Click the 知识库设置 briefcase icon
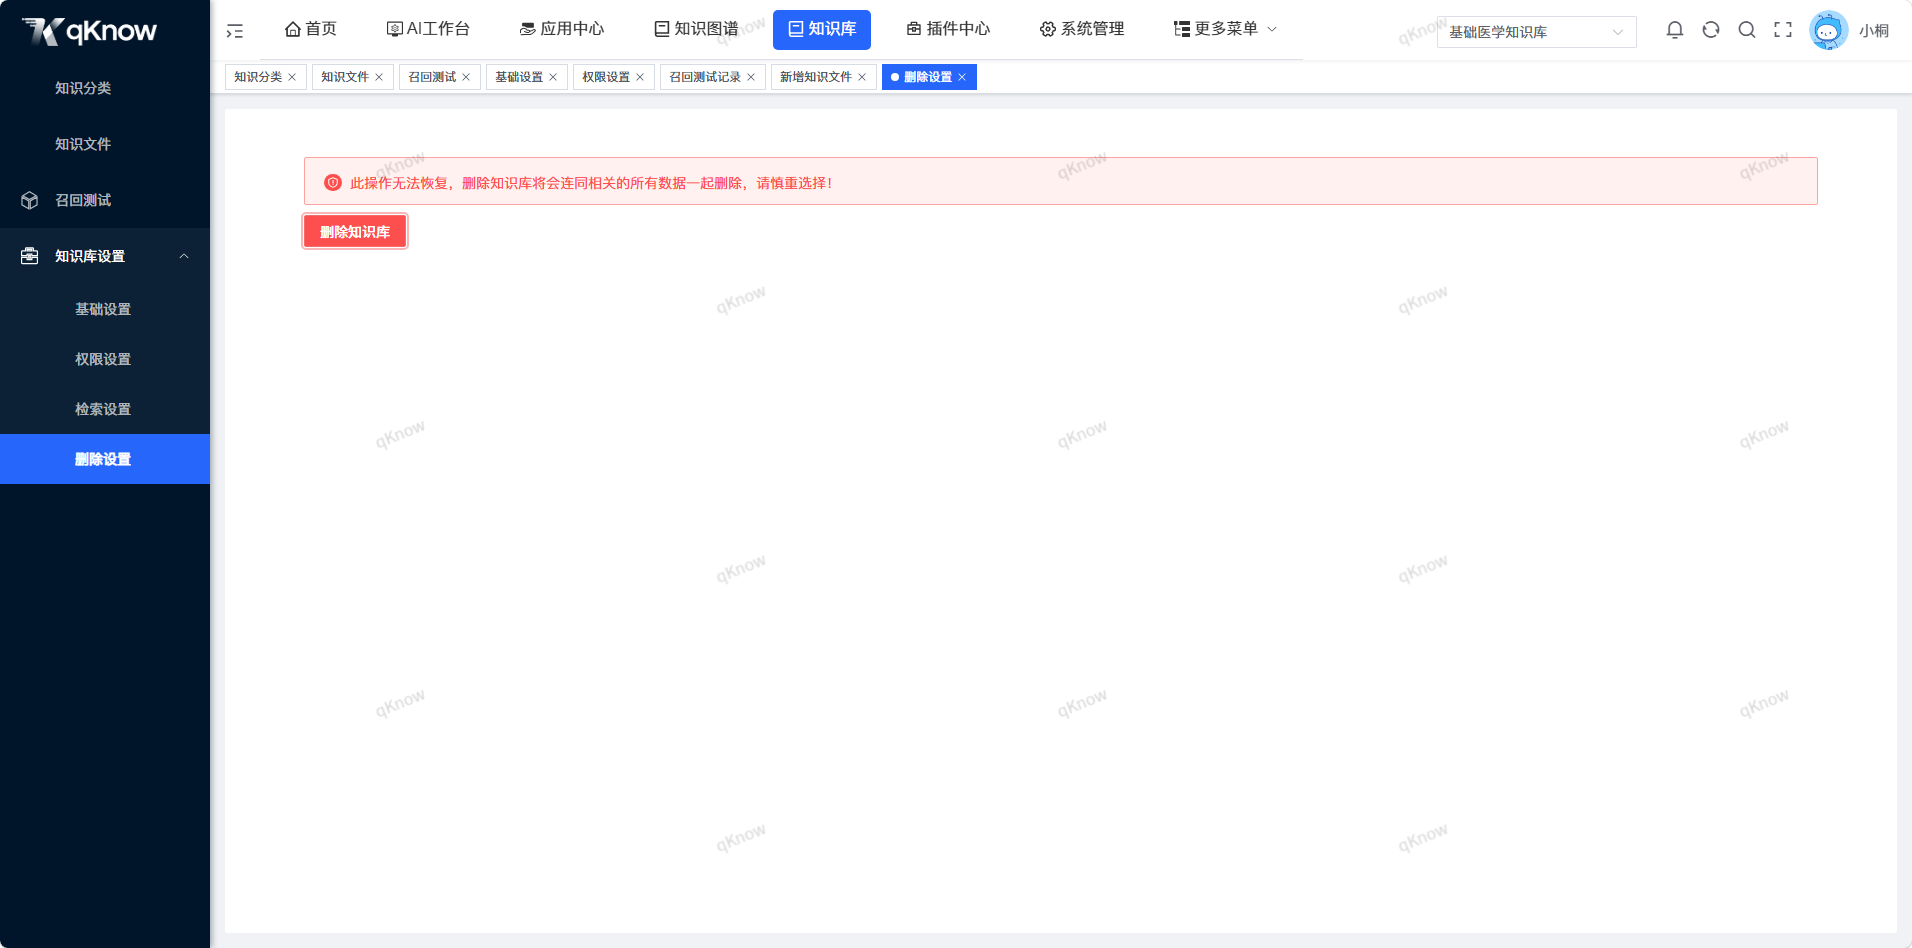 [x=30, y=256]
